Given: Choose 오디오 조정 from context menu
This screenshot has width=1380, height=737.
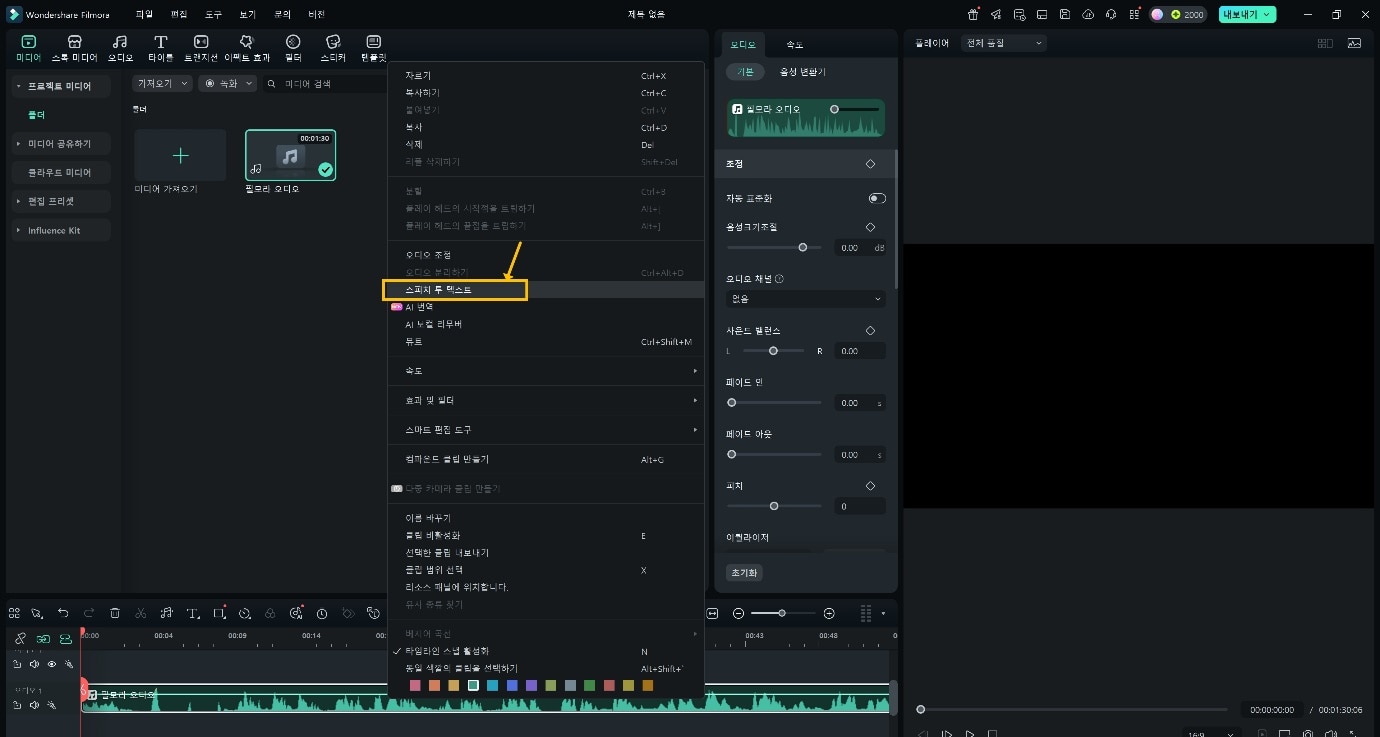Looking at the screenshot, I should pos(546,255).
